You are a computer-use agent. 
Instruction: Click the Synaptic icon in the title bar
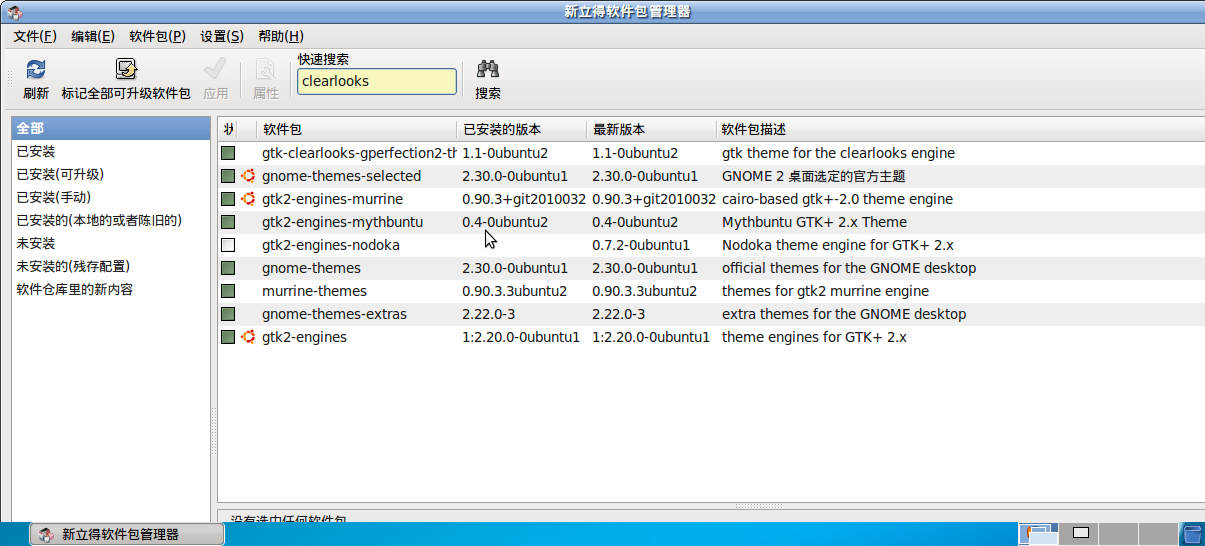pos(15,12)
